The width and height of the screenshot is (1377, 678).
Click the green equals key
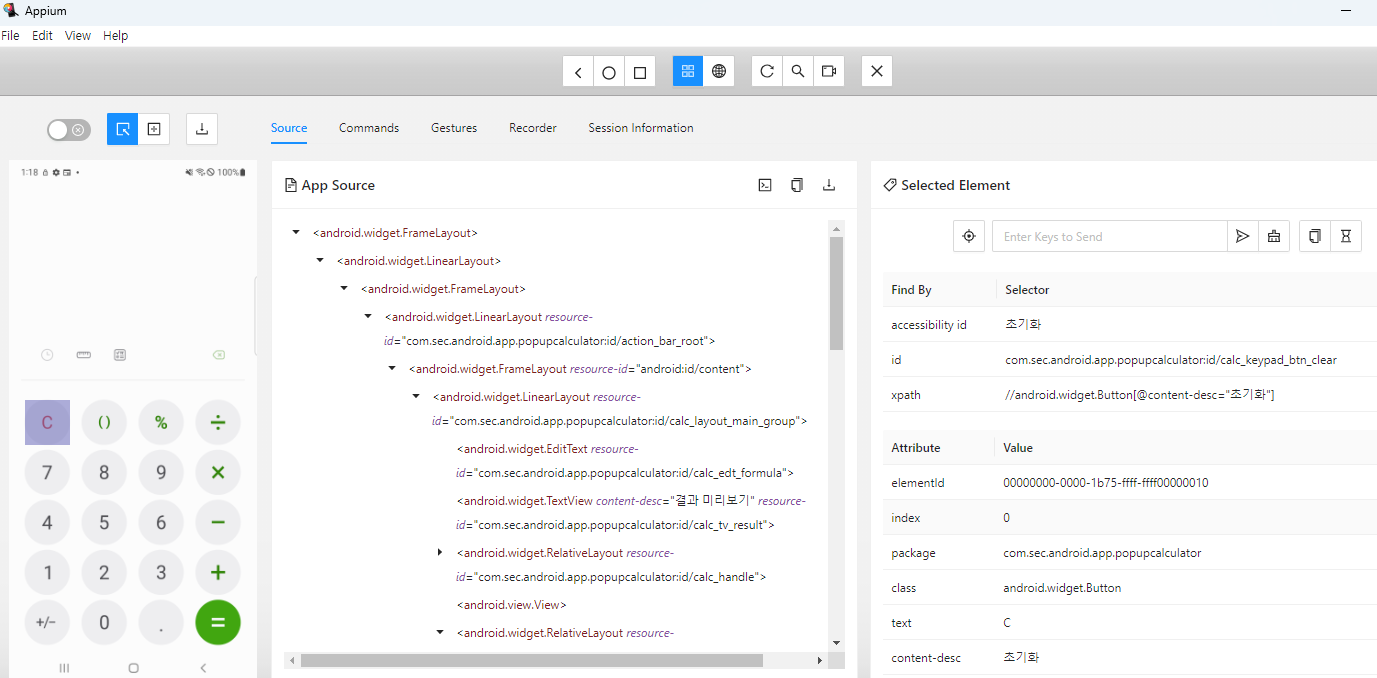click(218, 622)
